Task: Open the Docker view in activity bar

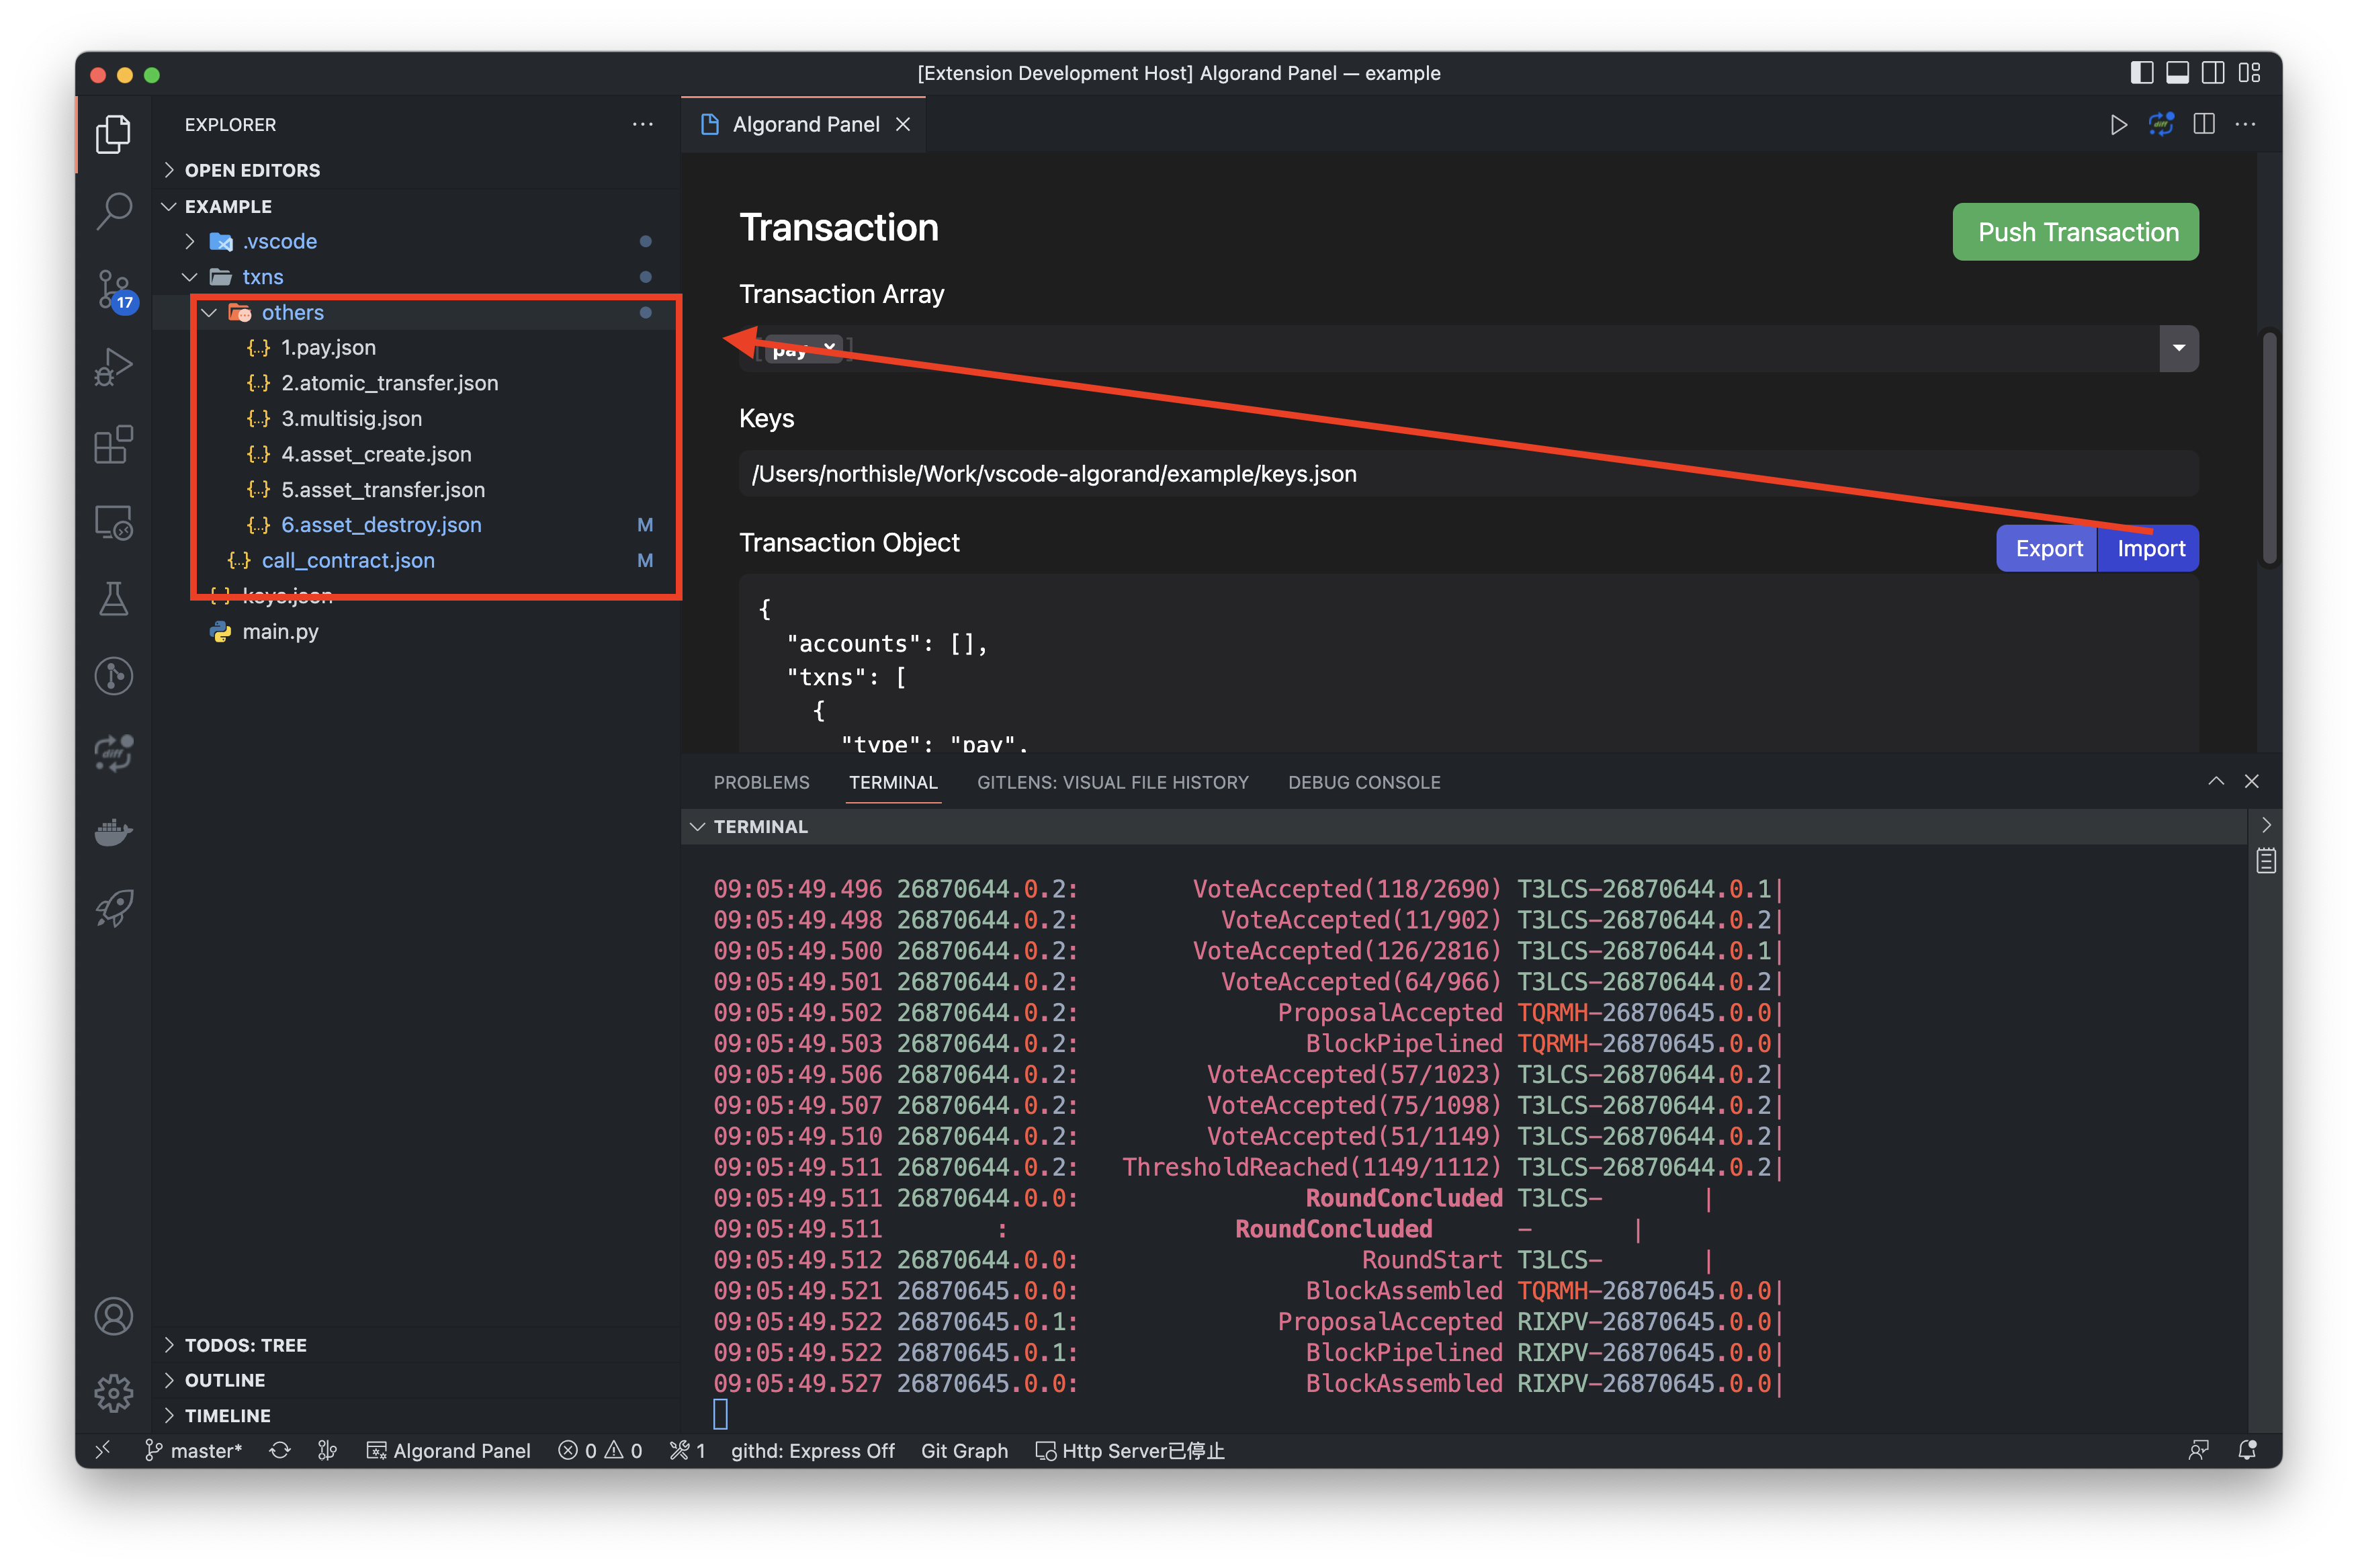Action: pyautogui.click(x=113, y=831)
